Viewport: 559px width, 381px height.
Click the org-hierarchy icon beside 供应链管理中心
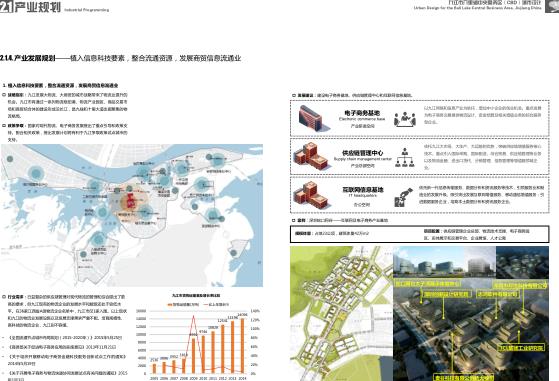coord(405,158)
